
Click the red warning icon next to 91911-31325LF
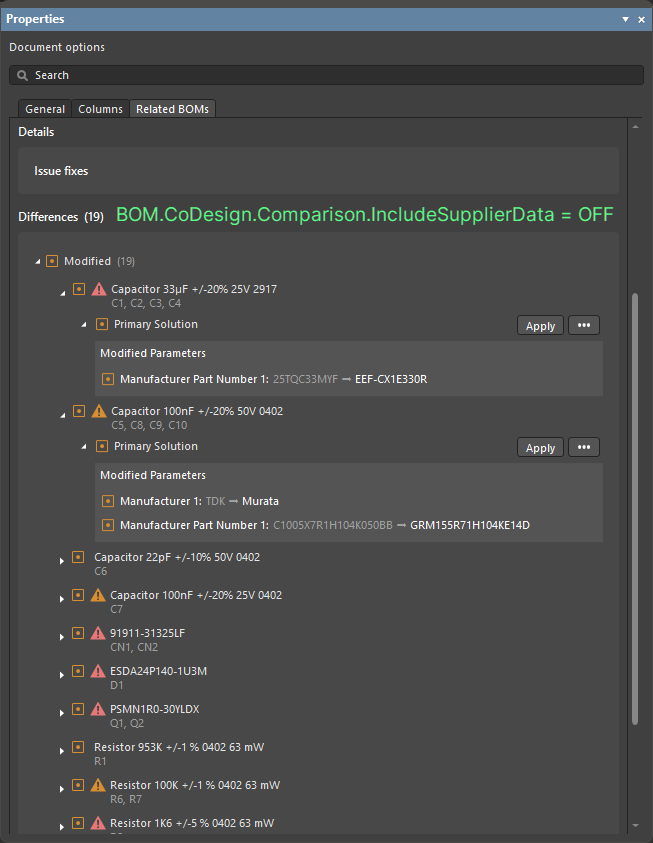[98, 633]
